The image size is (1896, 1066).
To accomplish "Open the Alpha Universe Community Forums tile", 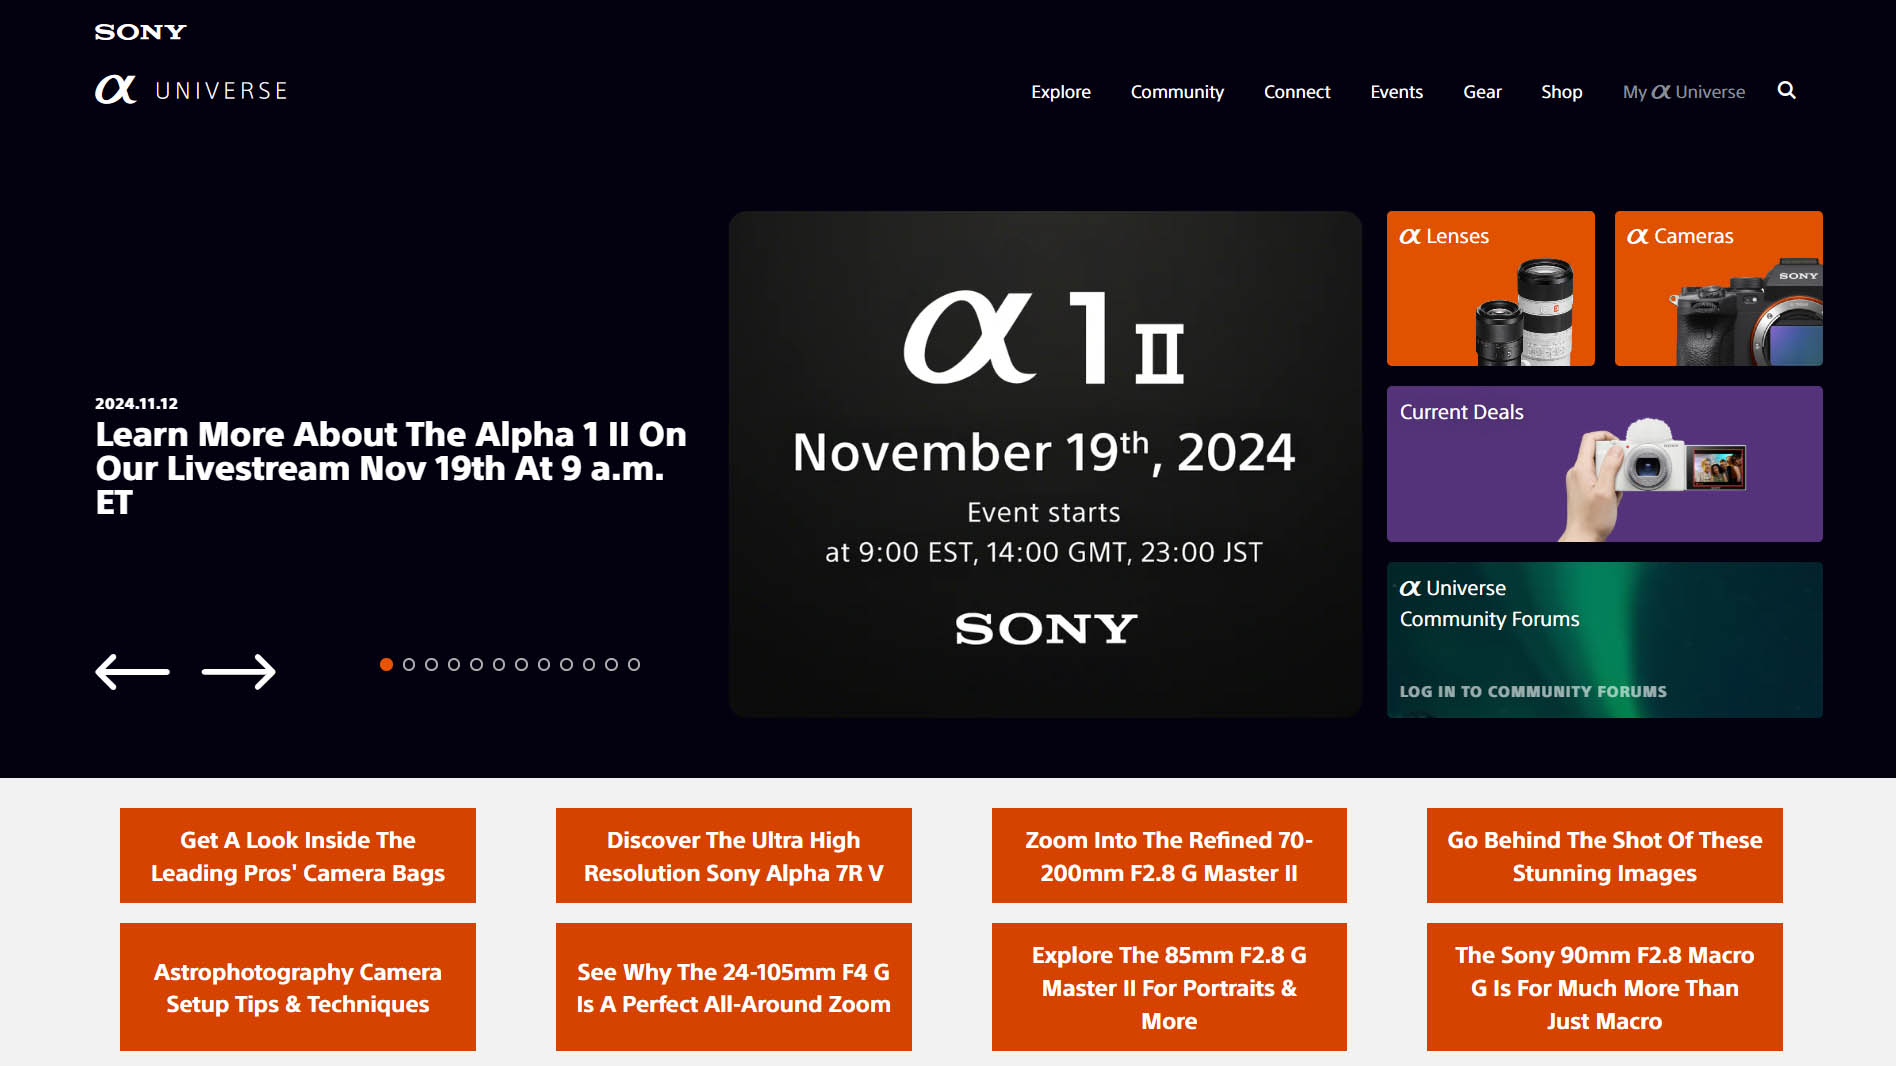I will click(x=1604, y=640).
